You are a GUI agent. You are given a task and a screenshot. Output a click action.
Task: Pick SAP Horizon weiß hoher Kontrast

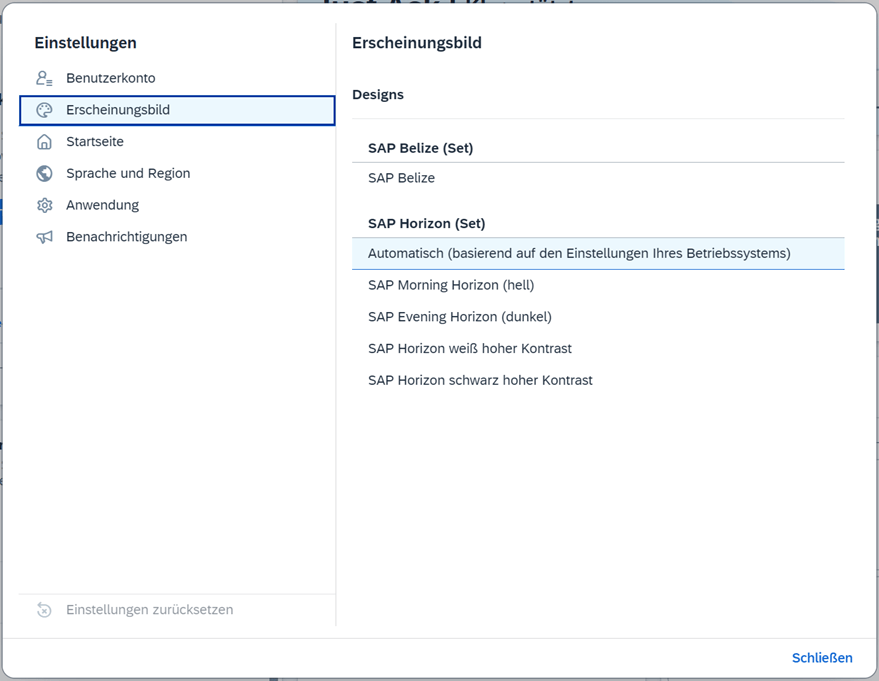(x=469, y=349)
